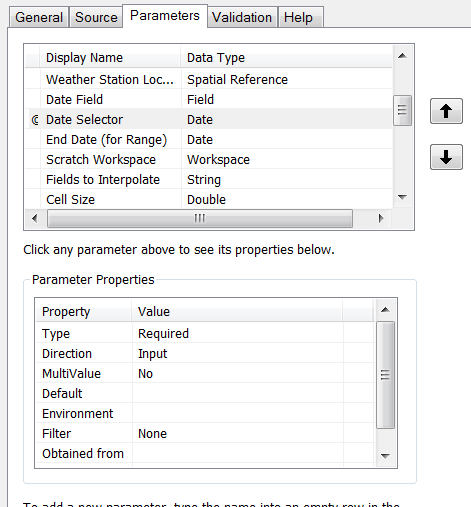471x507 pixels.
Task: Open the Help tab
Action: pos(299,17)
